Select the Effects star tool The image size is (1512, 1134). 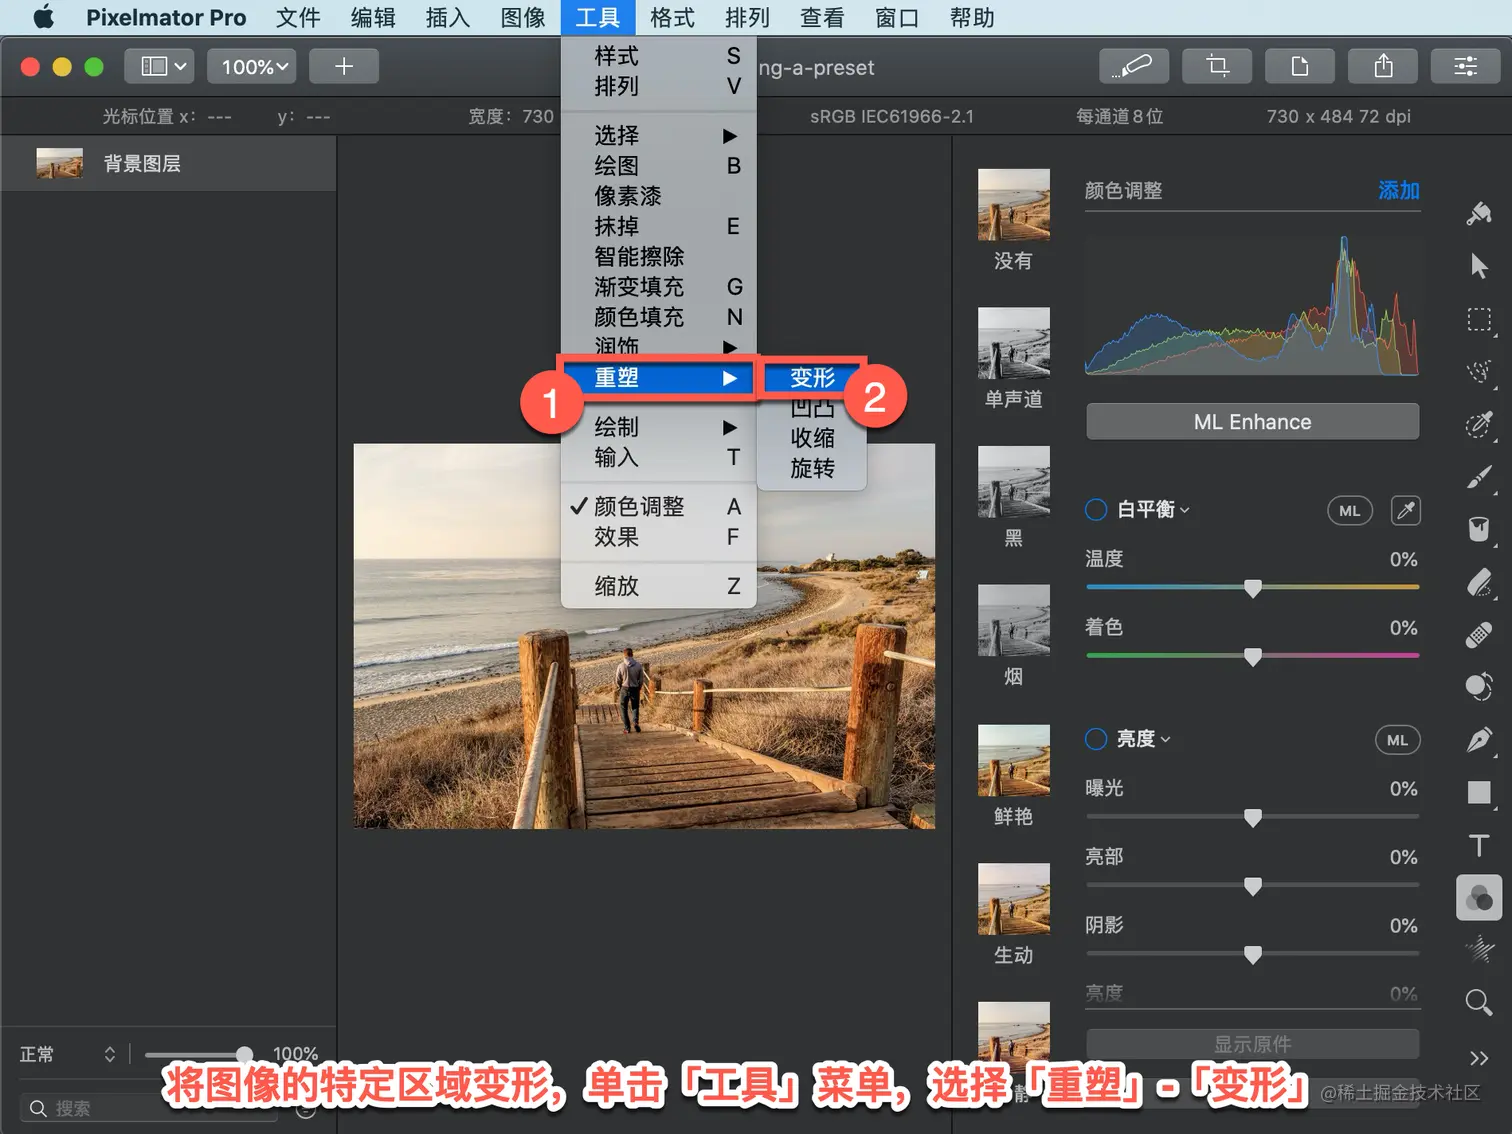click(x=1479, y=949)
